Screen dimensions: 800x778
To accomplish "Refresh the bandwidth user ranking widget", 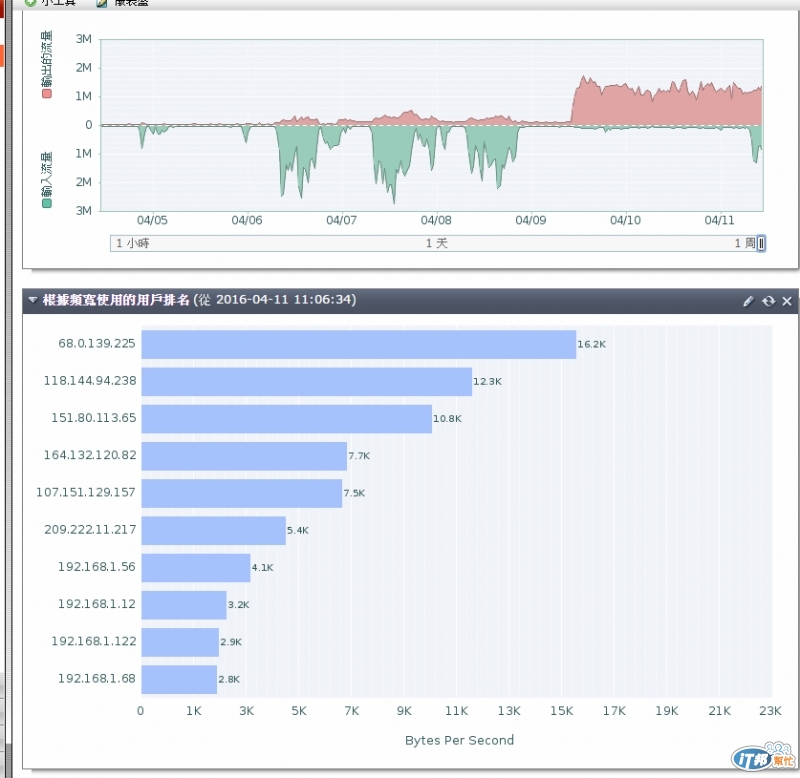I will 768,301.
